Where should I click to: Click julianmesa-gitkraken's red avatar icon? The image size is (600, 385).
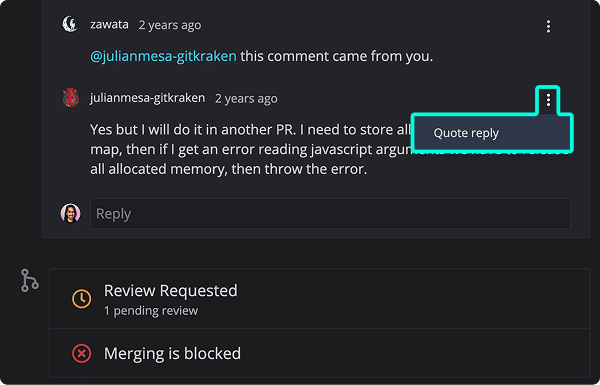pos(71,97)
